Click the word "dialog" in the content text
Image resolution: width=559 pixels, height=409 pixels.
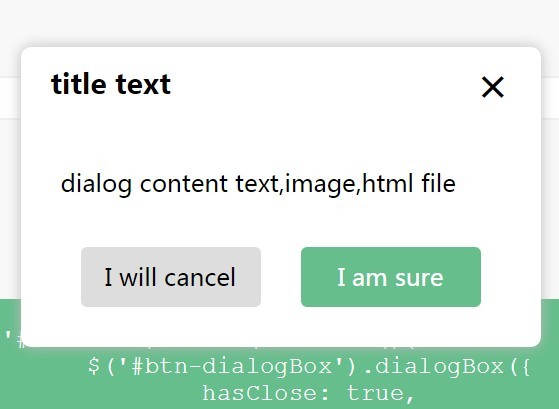(96, 184)
